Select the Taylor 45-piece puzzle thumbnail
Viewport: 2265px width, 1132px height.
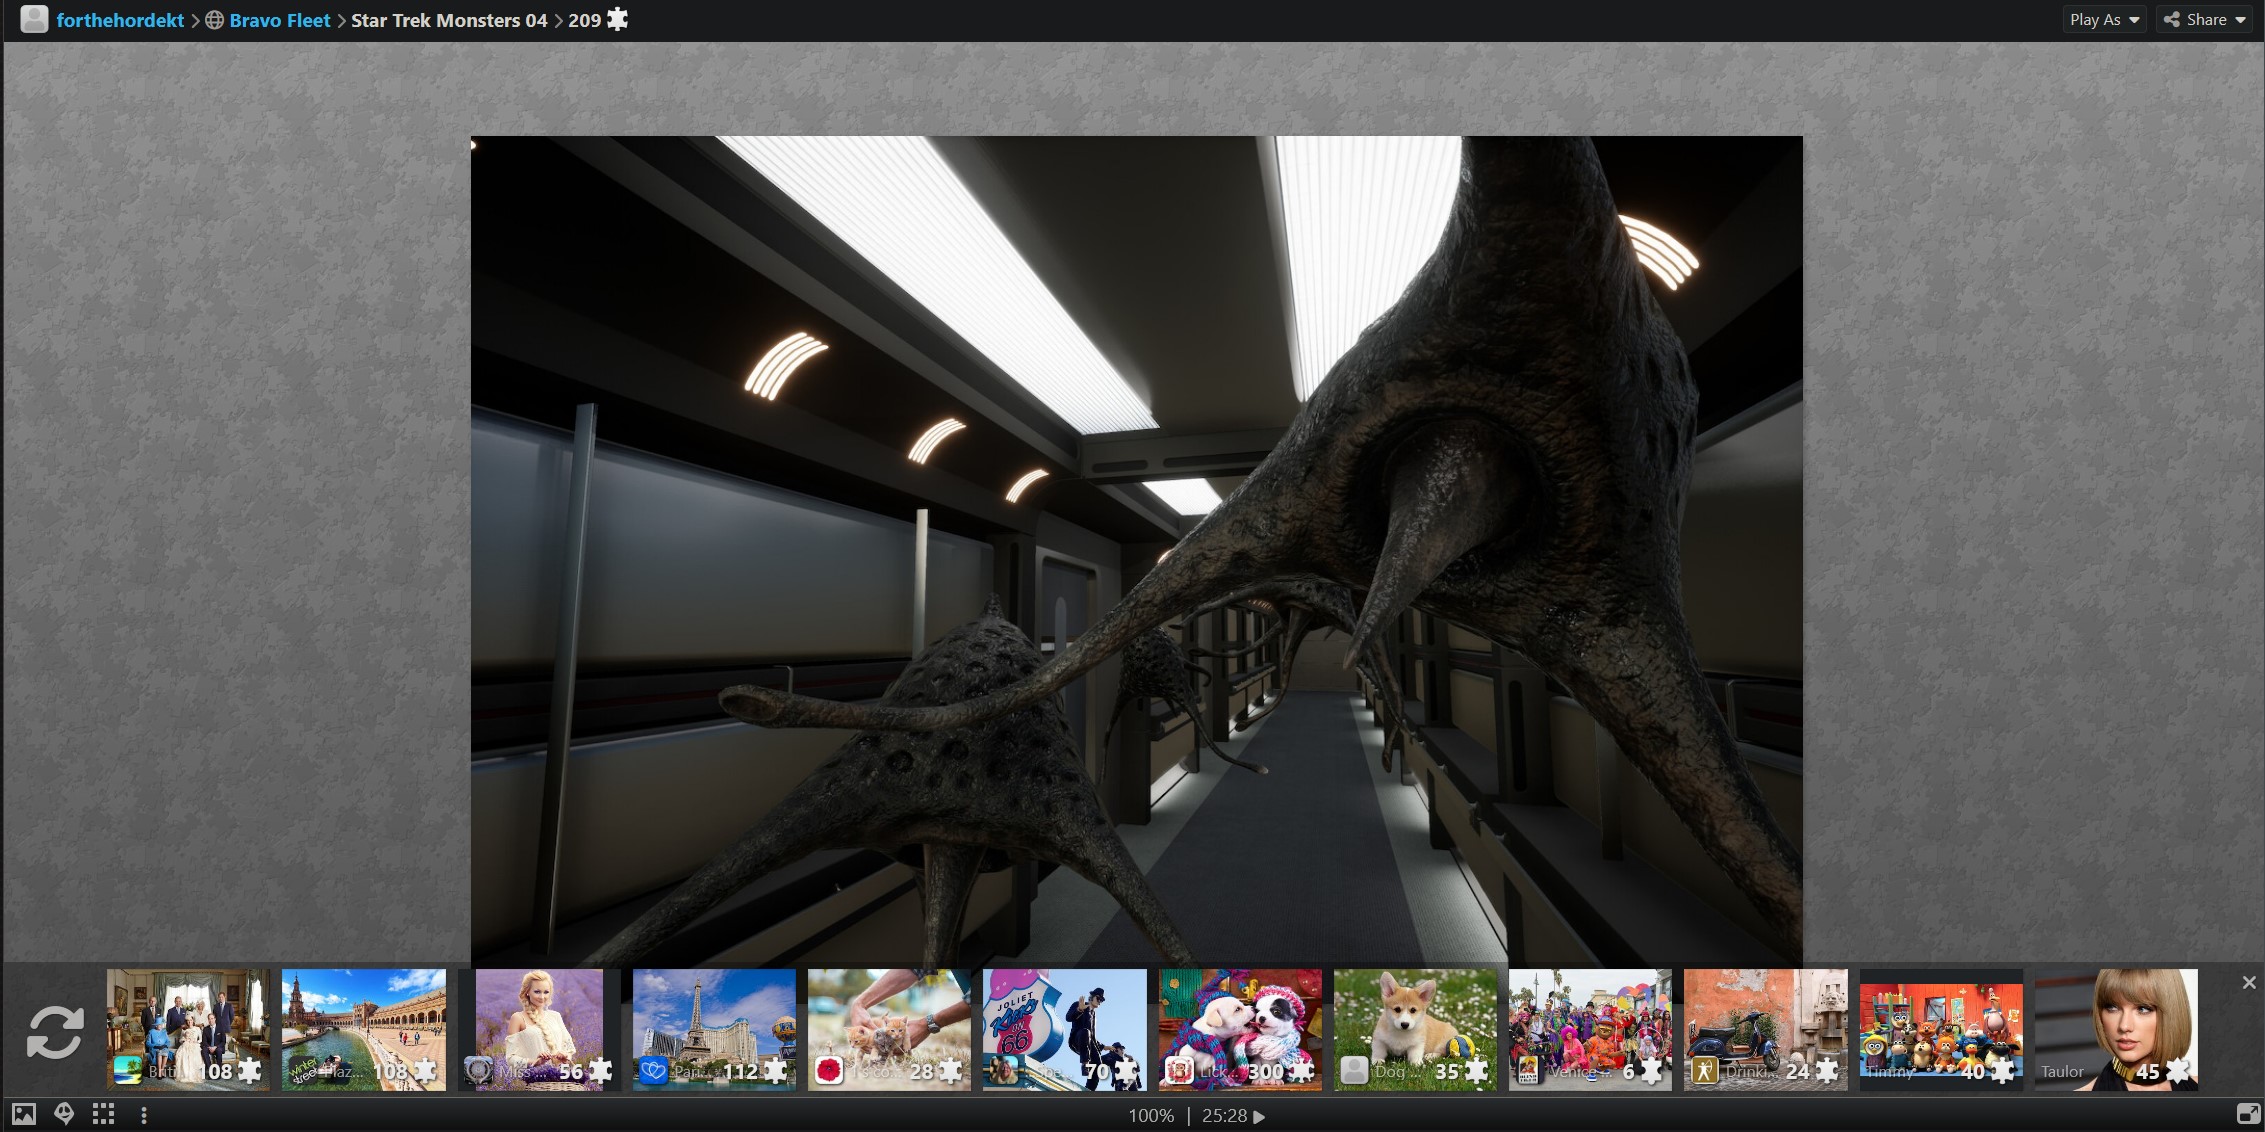(2116, 1029)
